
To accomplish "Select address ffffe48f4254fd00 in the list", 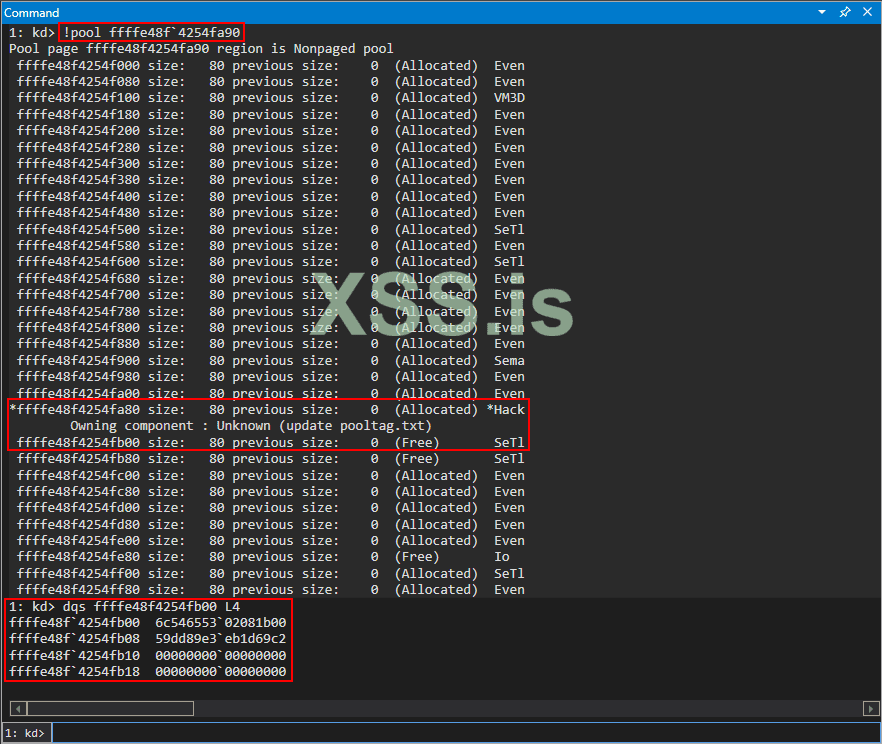I will pyautogui.click(x=78, y=508).
